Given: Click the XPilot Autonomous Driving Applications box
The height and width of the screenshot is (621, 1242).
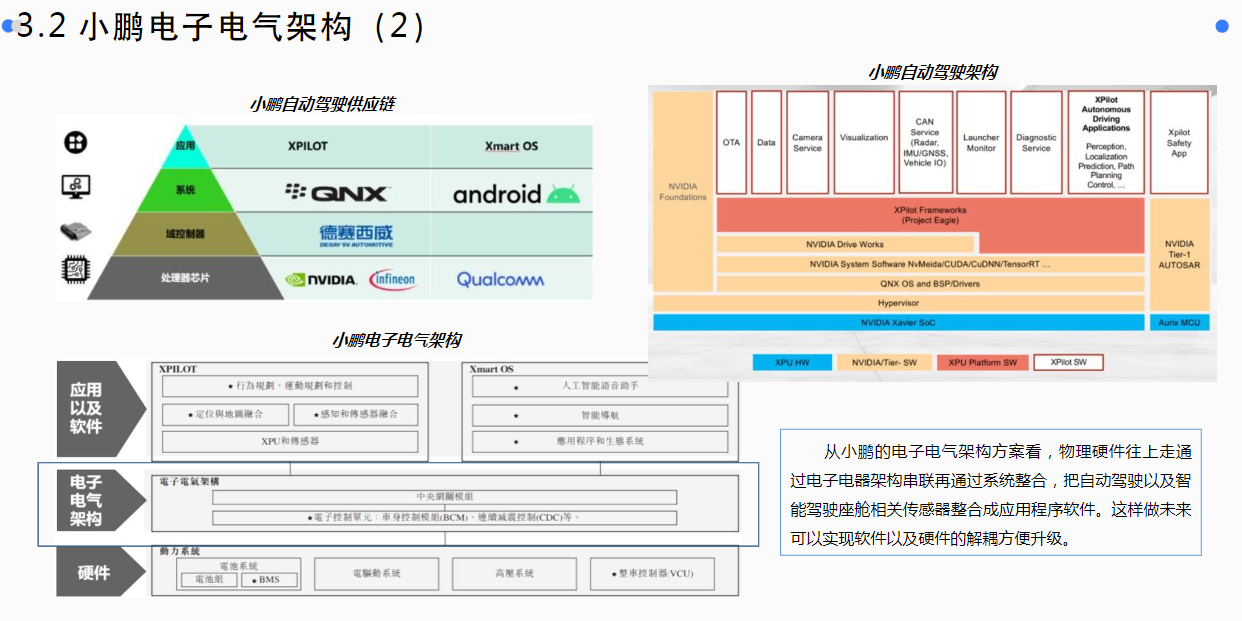Looking at the screenshot, I should click(x=1106, y=142).
